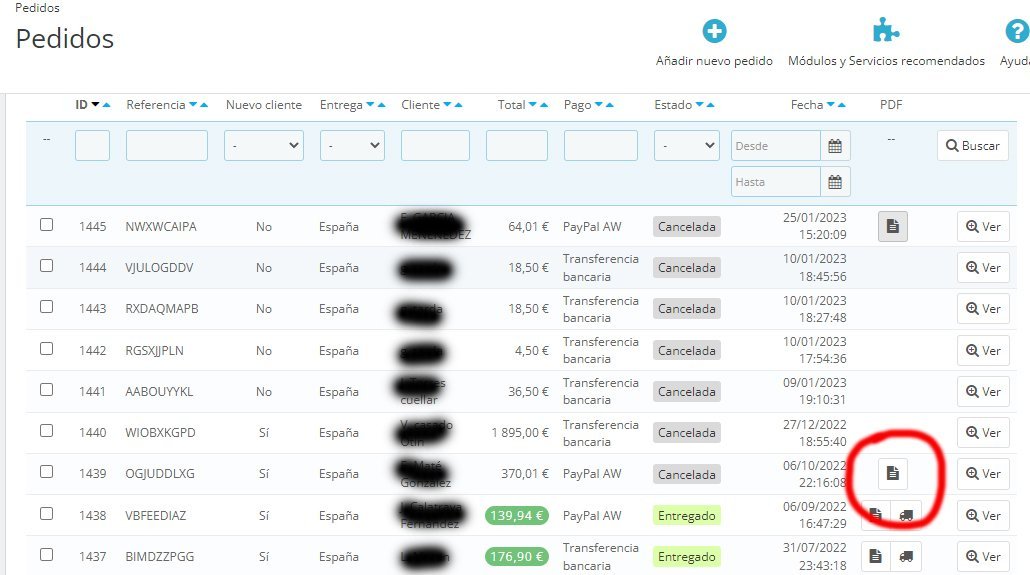Click the Buscar search button
Screen dimensions: 1030x575
pyautogui.click(x=973, y=146)
